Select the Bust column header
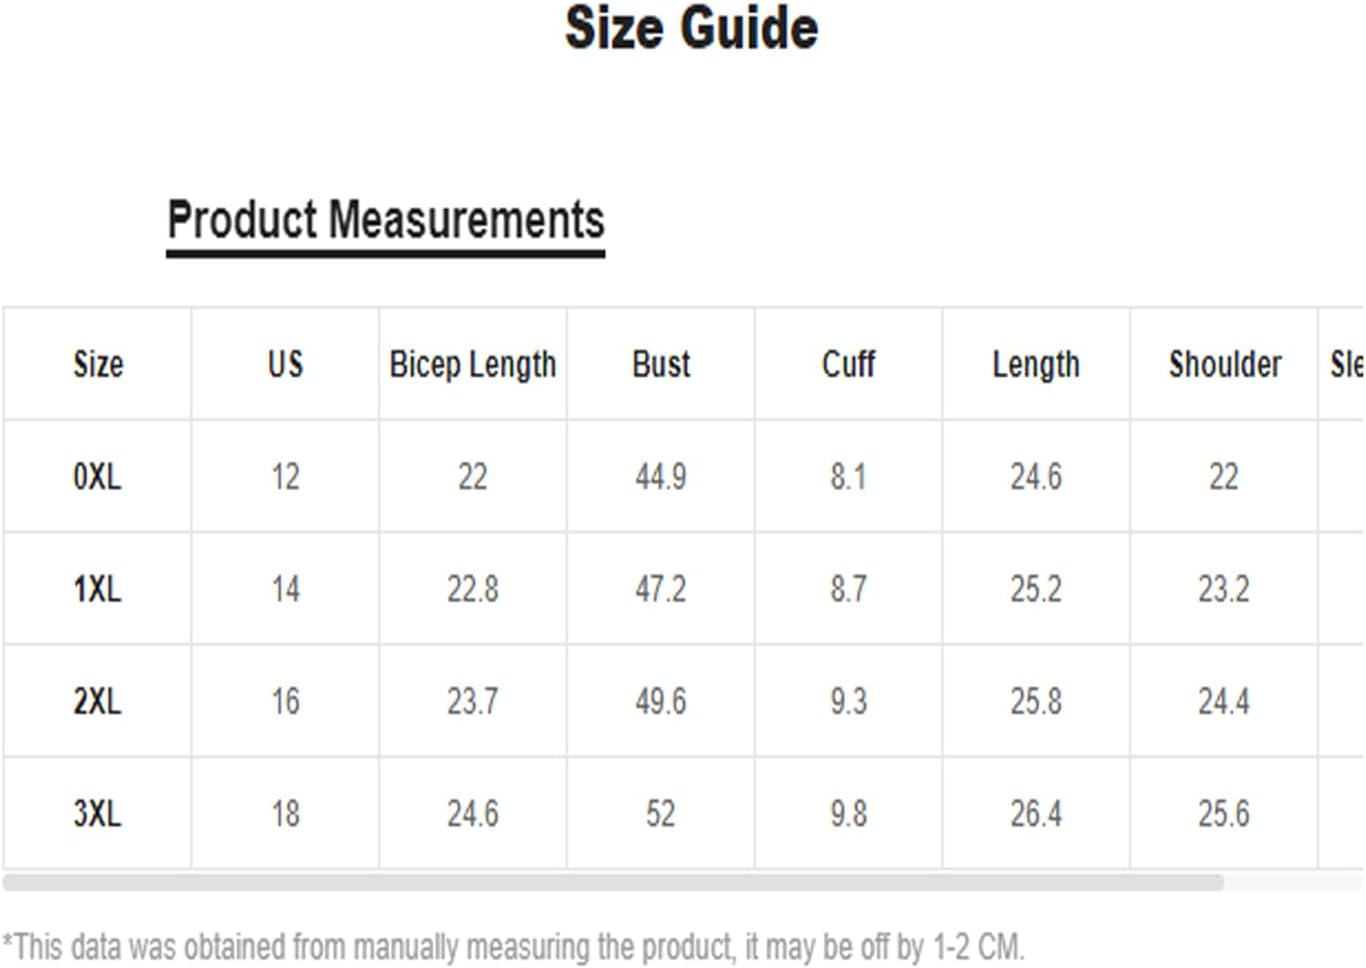This screenshot has width=1366, height=968. [661, 364]
